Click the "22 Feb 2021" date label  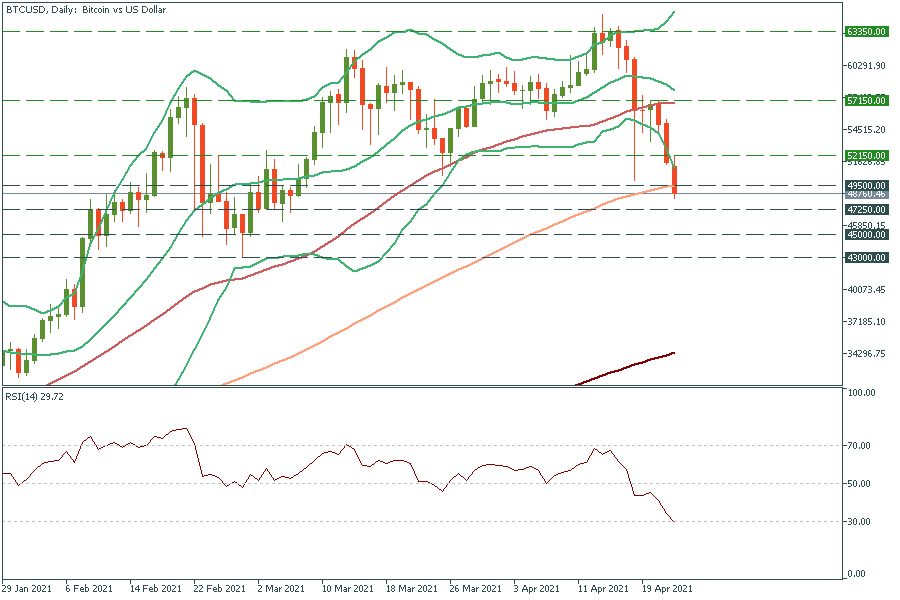219,589
